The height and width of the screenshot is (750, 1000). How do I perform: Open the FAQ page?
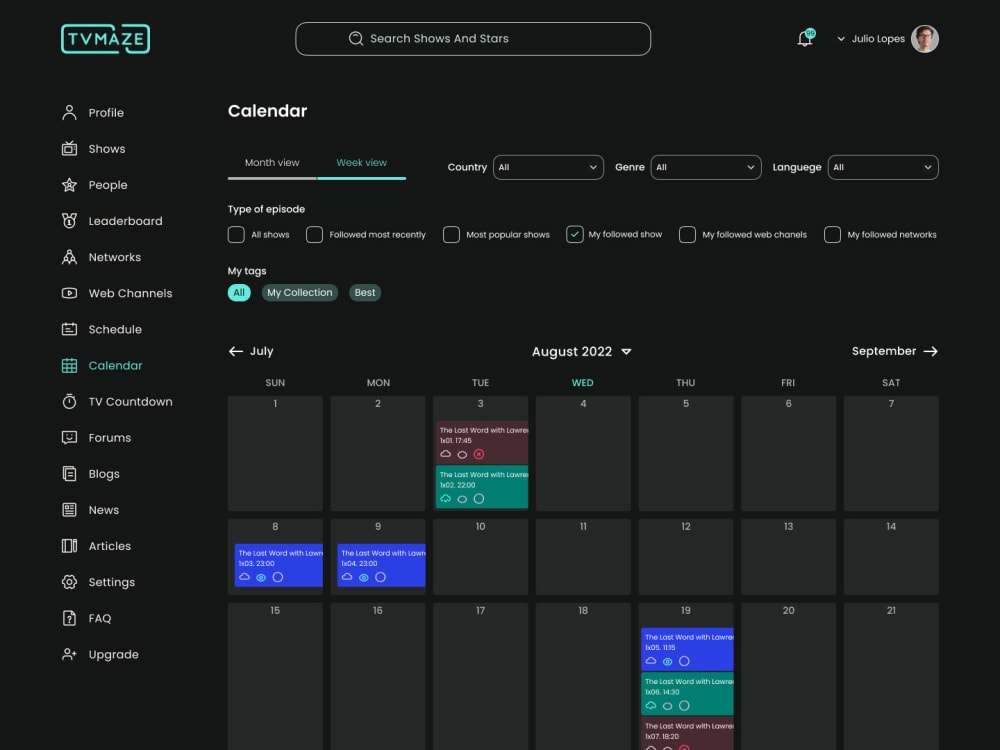[x=86, y=619]
